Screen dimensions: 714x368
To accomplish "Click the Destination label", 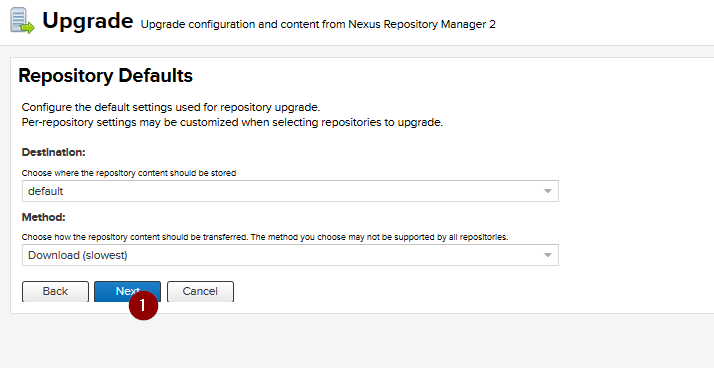I will (x=54, y=152).
